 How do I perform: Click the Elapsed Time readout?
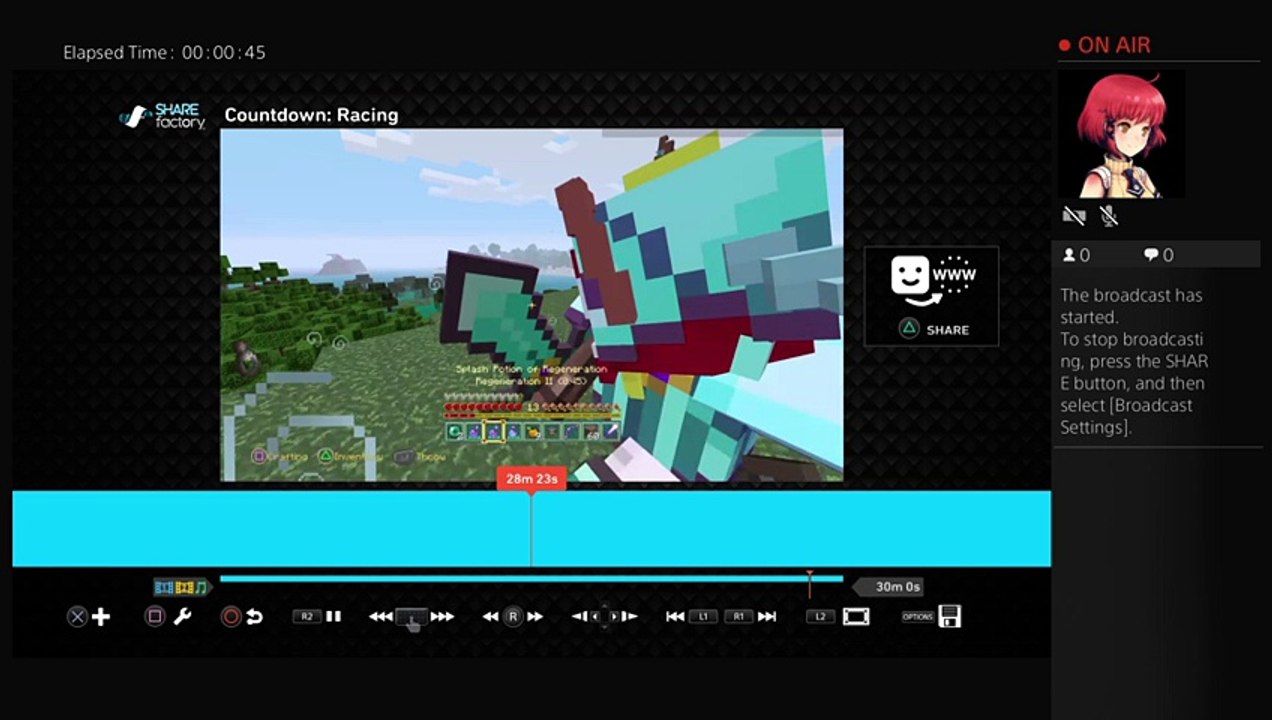click(x=164, y=52)
